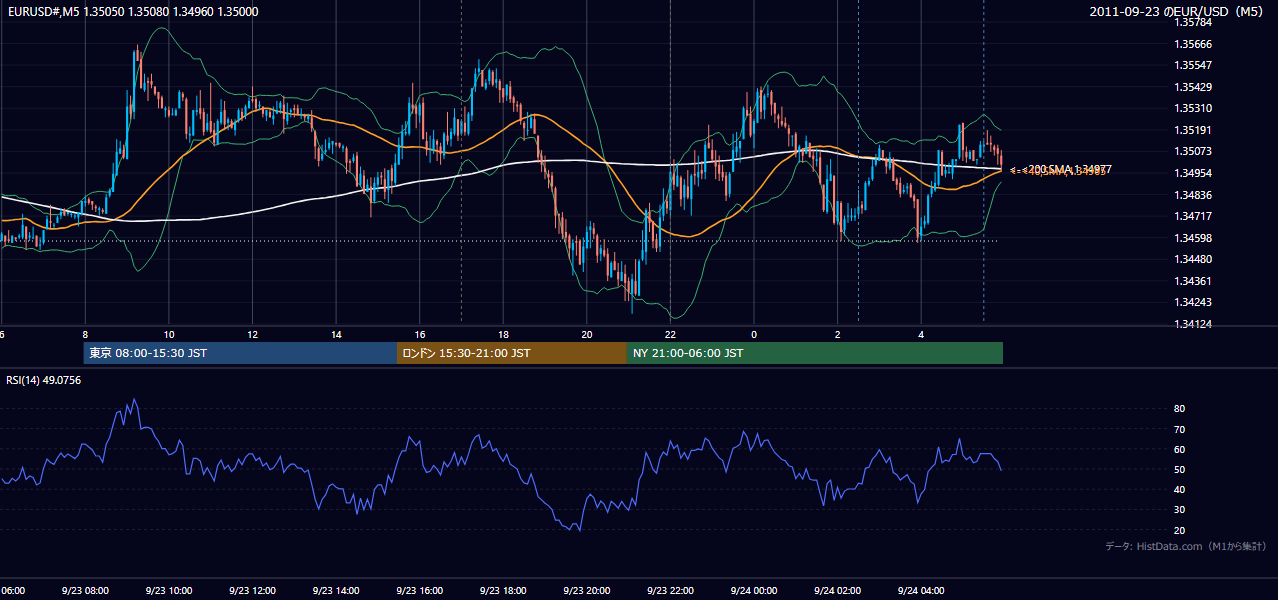Click the 9/23 14:00 bottom time label
Screen dimensions: 1278x600
335,591
